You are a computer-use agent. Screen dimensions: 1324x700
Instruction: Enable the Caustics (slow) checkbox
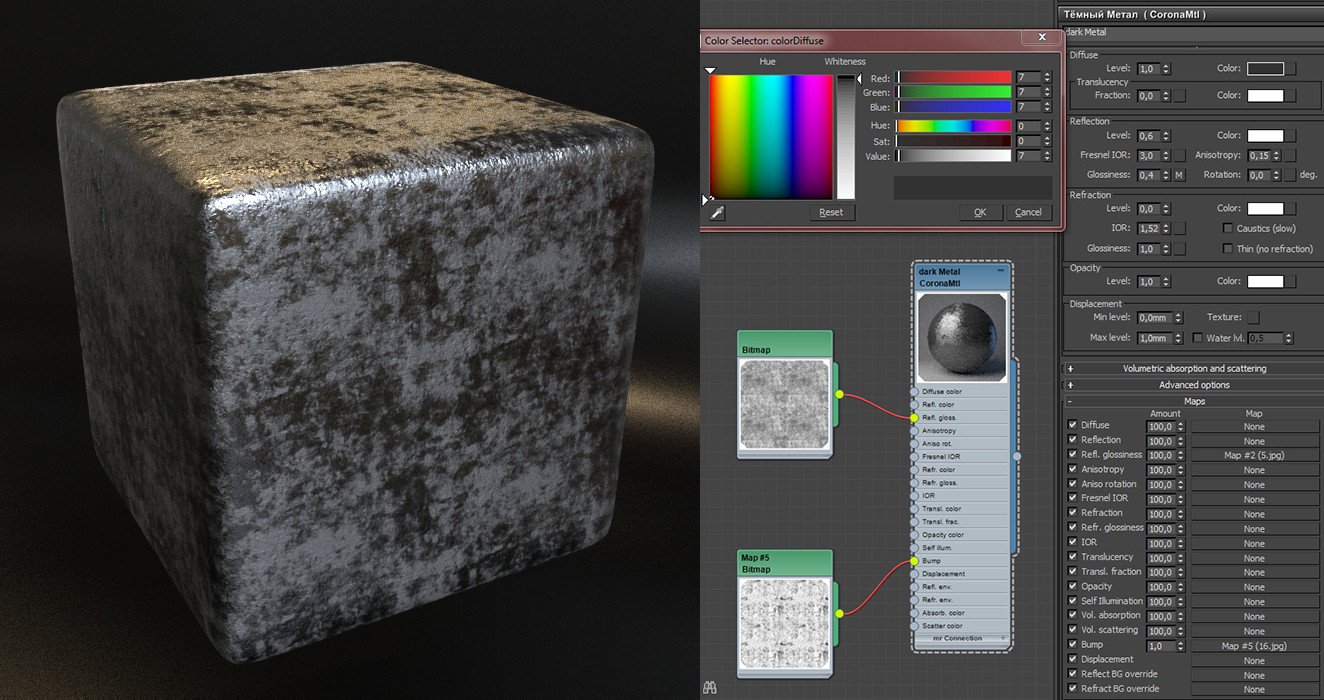click(1228, 228)
